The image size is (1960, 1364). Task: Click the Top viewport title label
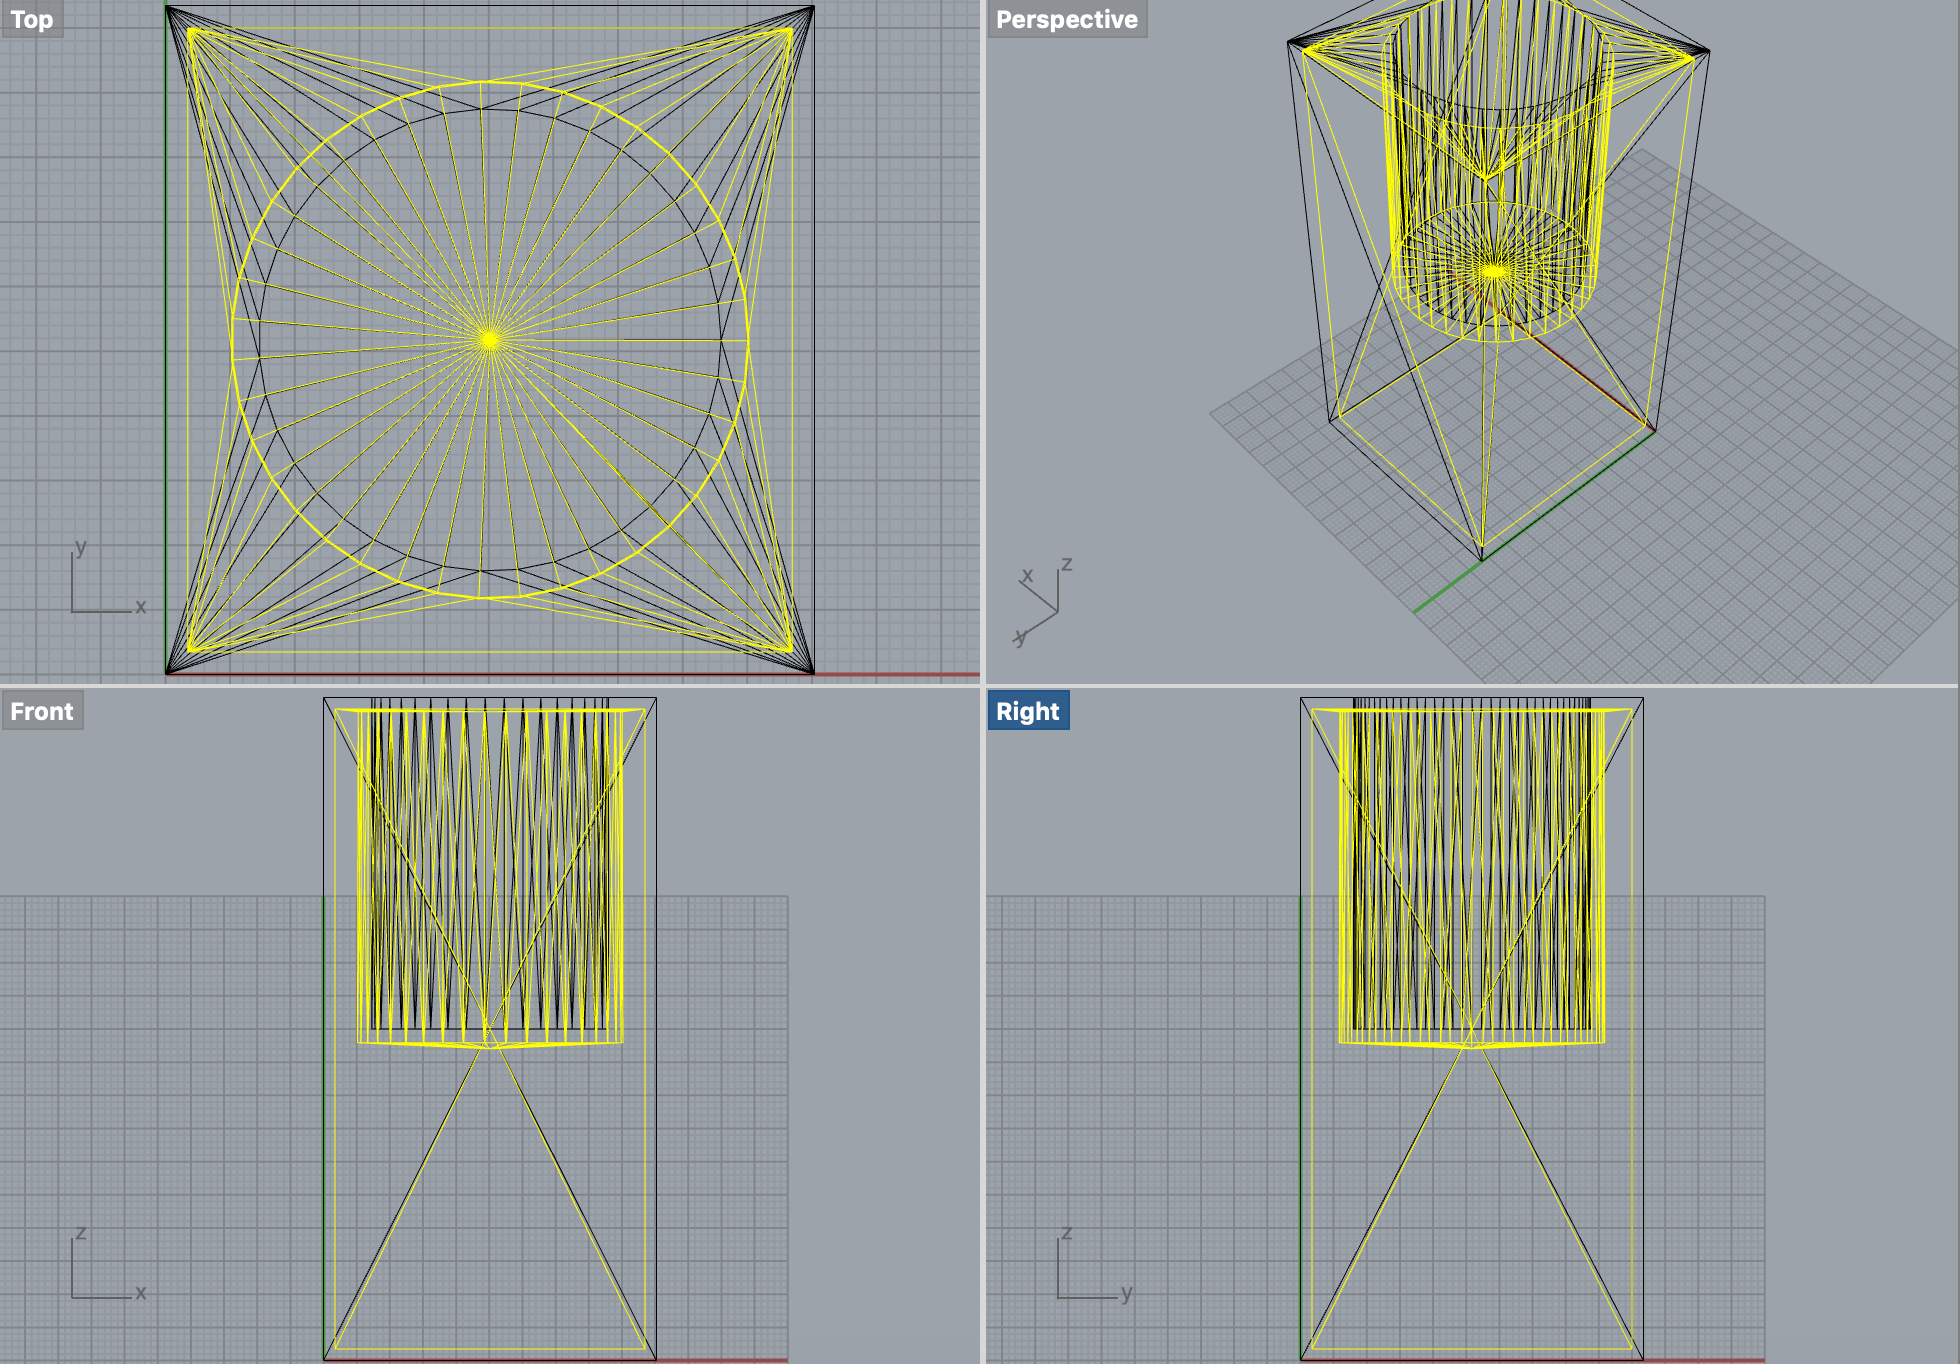[x=31, y=19]
